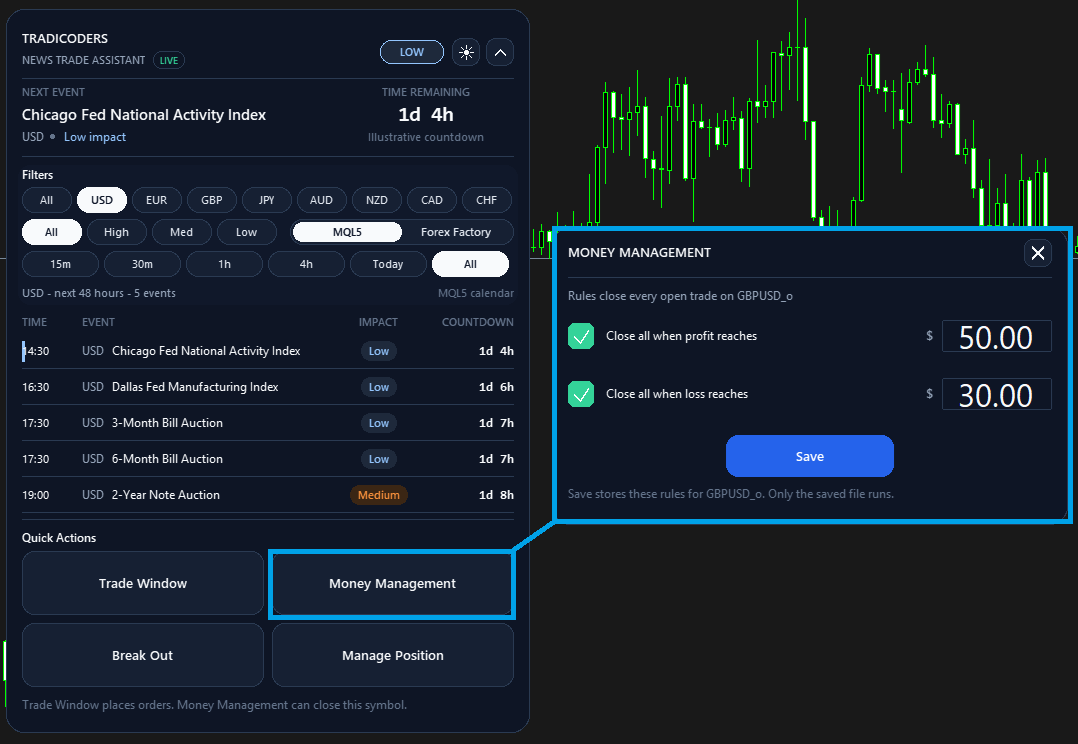1078x744 pixels.
Task: Close the Money Management dialog
Action: point(1037,253)
